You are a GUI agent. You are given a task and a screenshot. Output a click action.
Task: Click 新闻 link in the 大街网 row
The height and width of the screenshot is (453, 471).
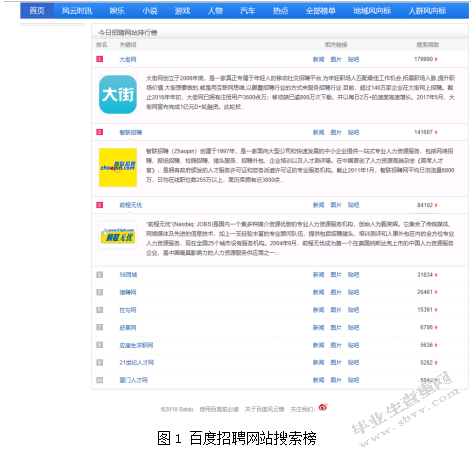click(x=318, y=59)
